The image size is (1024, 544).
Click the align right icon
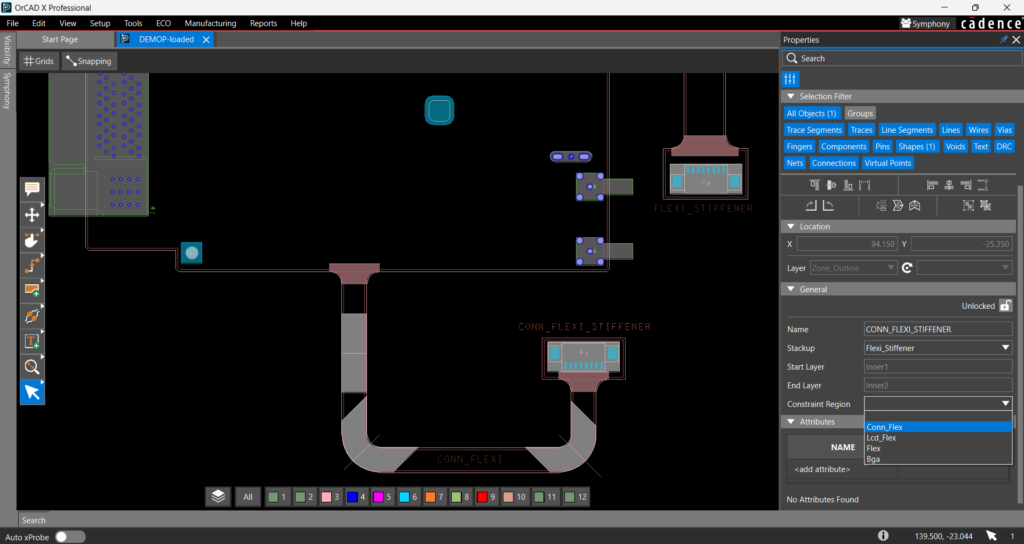pos(966,185)
